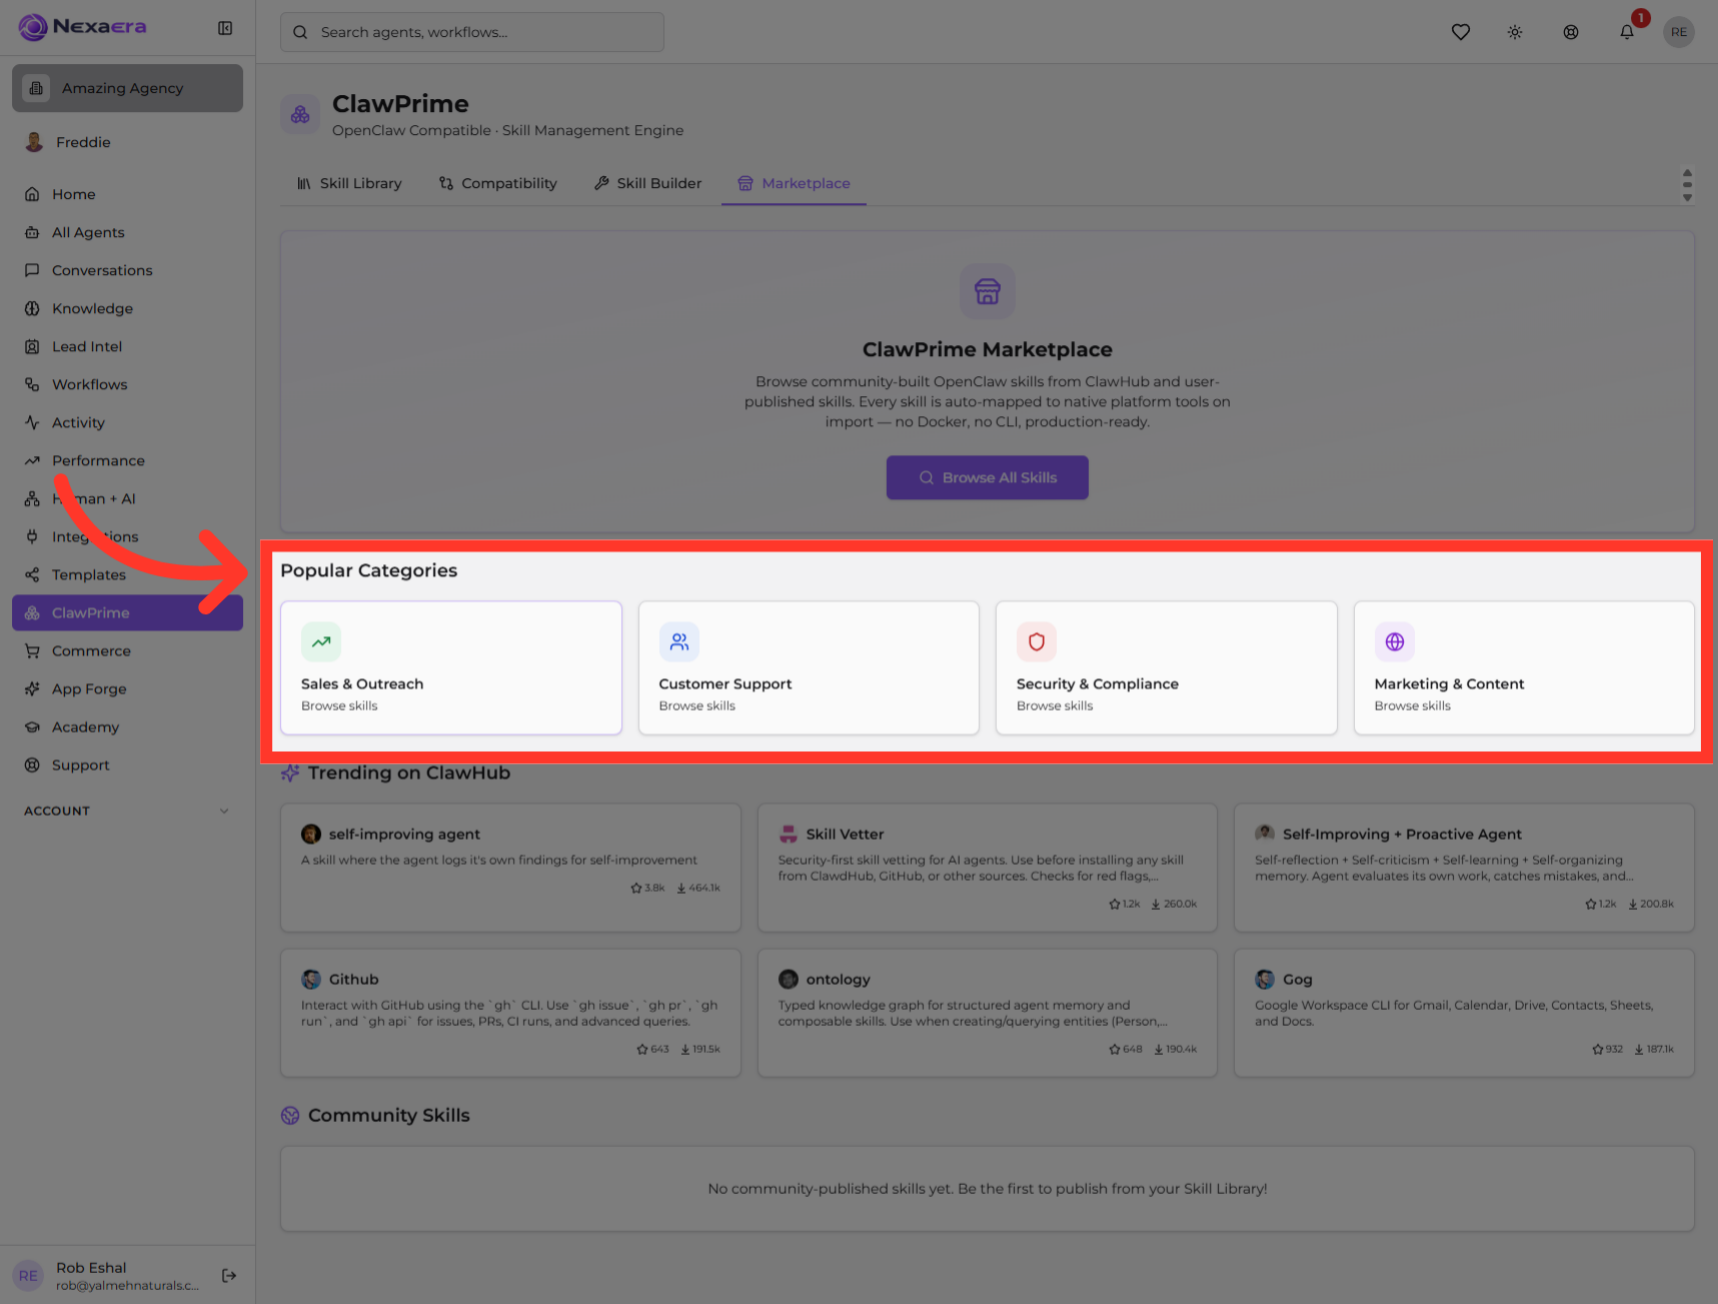Click the ClawPrime header logo icon
Screen dimensions: 1718x1304
point(300,115)
